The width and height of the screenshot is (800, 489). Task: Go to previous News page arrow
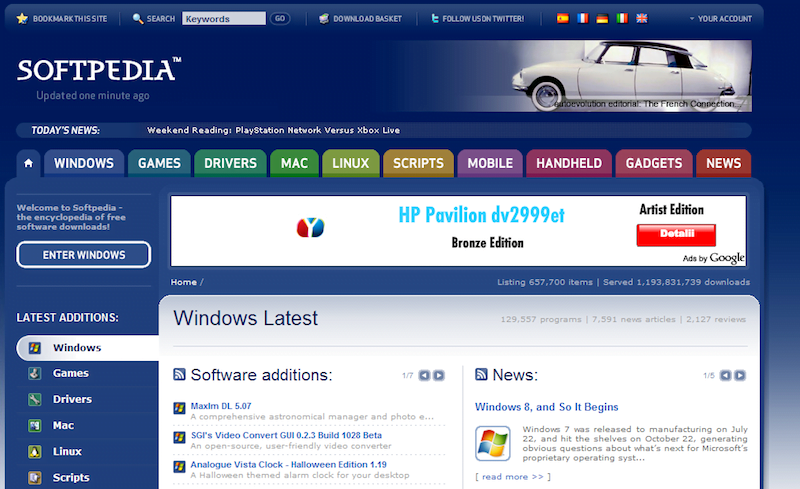pos(726,376)
